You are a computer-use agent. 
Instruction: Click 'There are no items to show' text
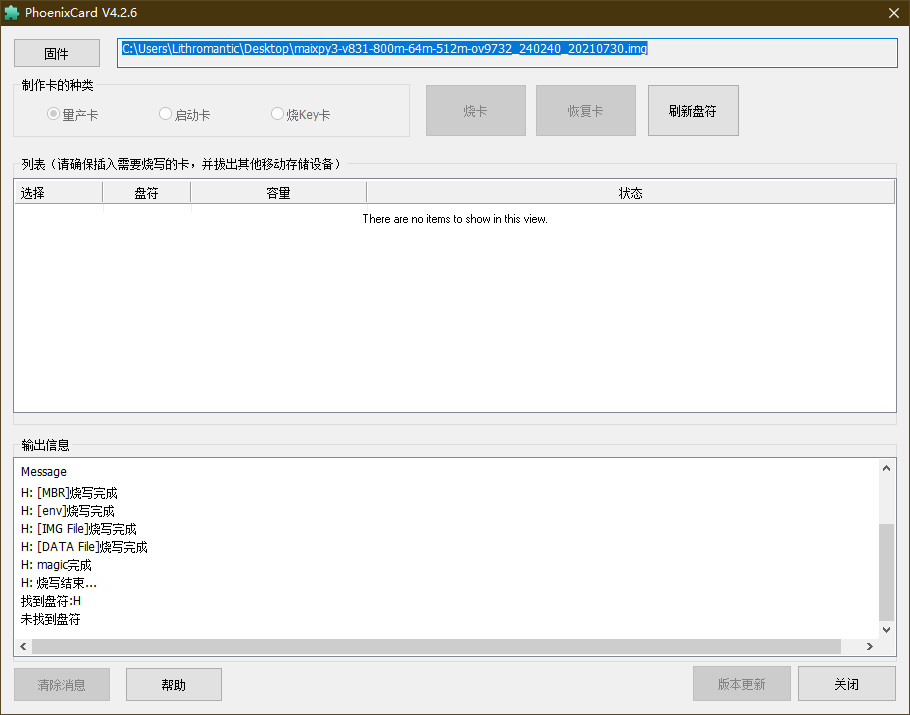pos(455,219)
